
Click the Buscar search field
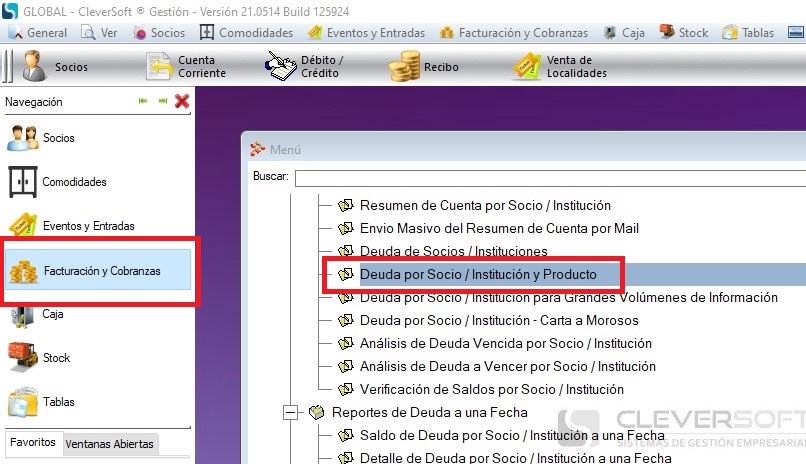[548, 177]
